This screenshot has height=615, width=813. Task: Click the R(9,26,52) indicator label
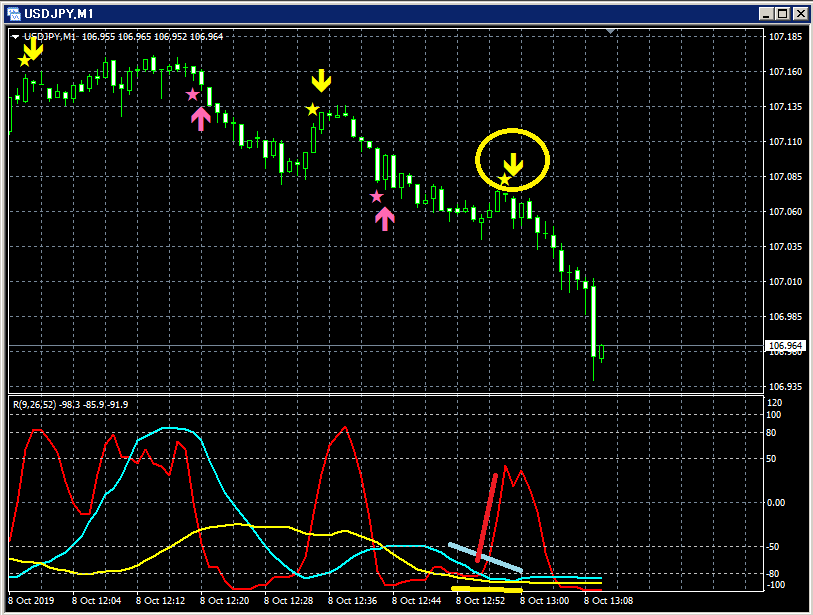[x=34, y=404]
